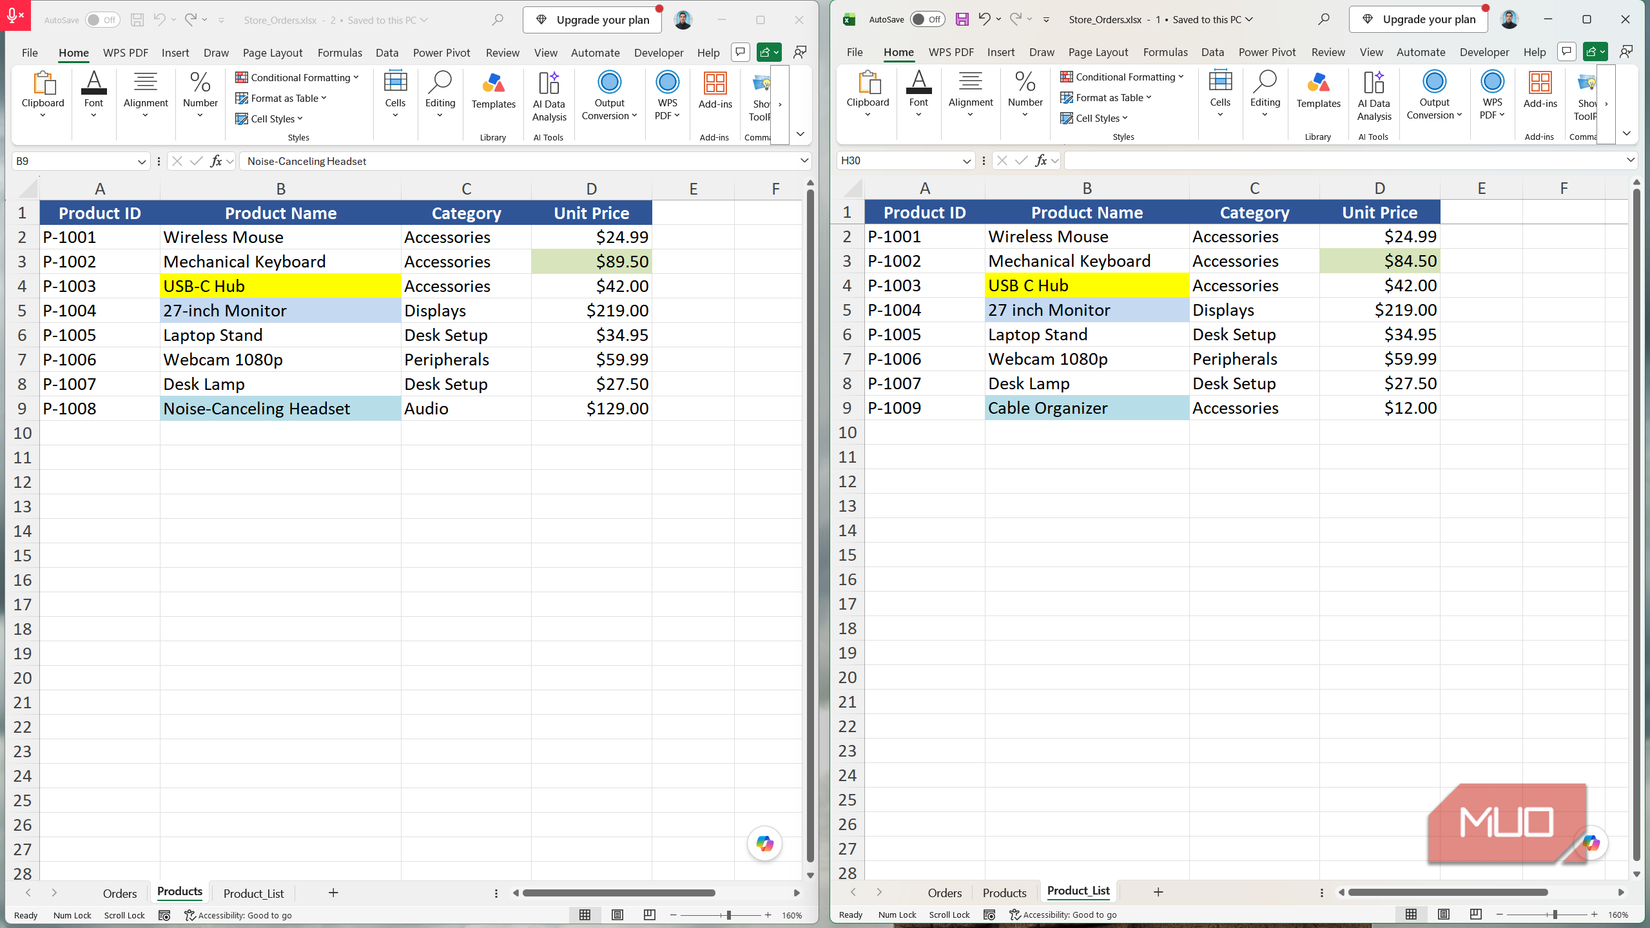Click Accessibility: Good to go in left window
The image size is (1650, 928).
[x=238, y=915]
